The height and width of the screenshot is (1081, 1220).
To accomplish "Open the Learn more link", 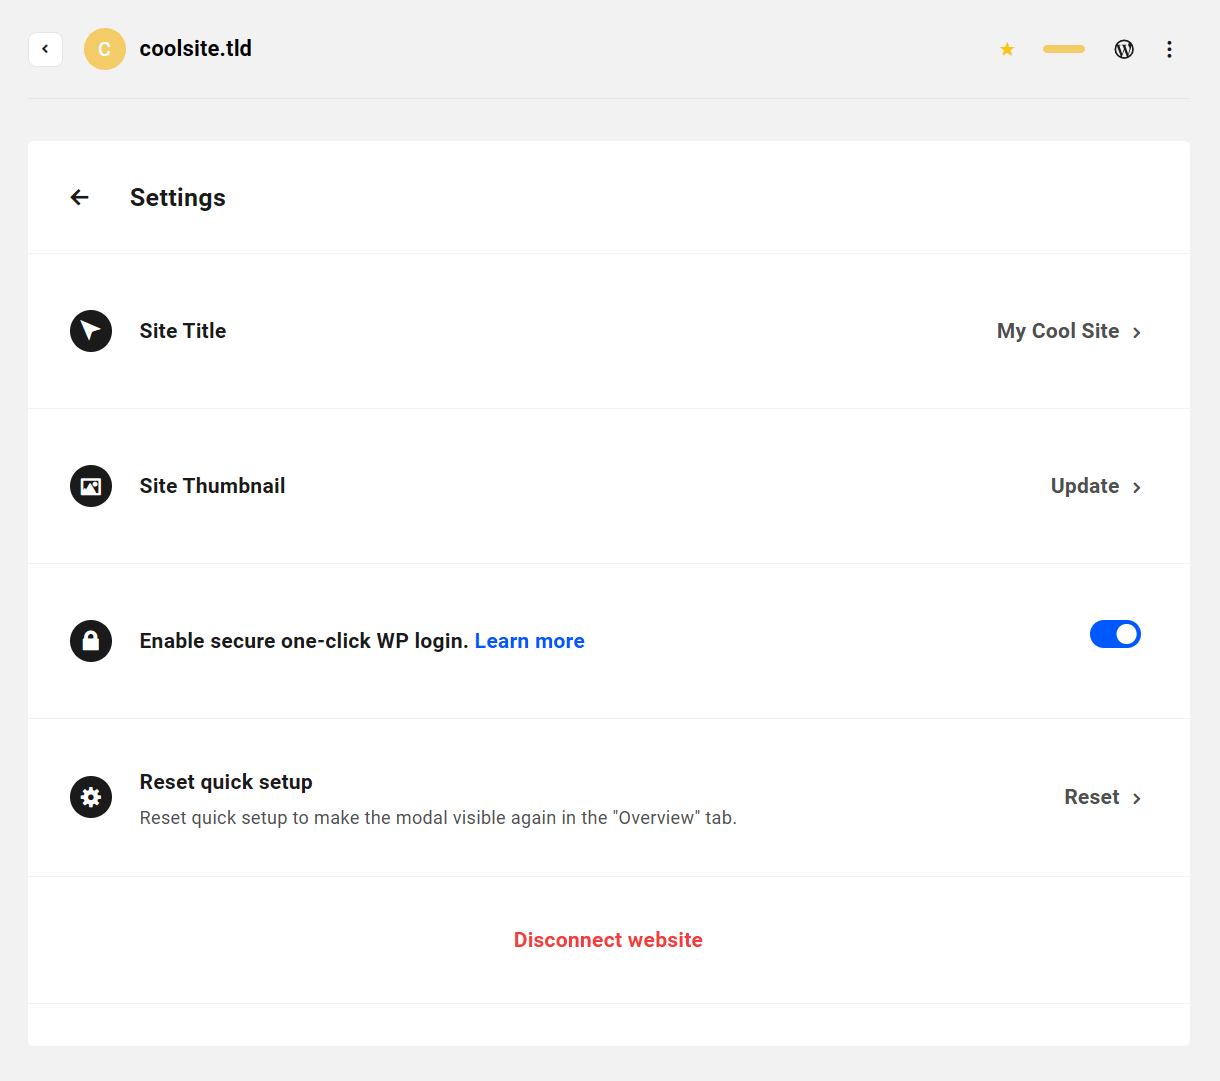I will pyautogui.click(x=530, y=641).
